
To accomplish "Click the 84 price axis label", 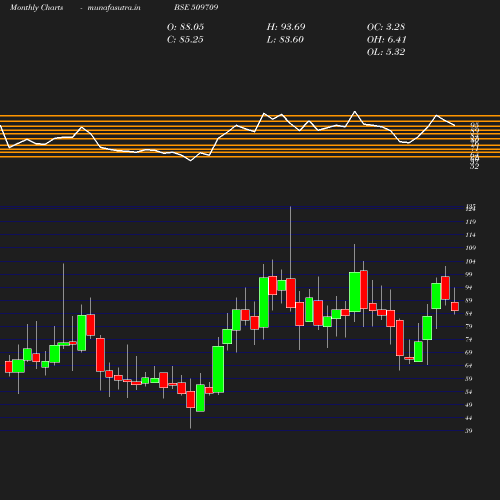I will pos(469,313).
